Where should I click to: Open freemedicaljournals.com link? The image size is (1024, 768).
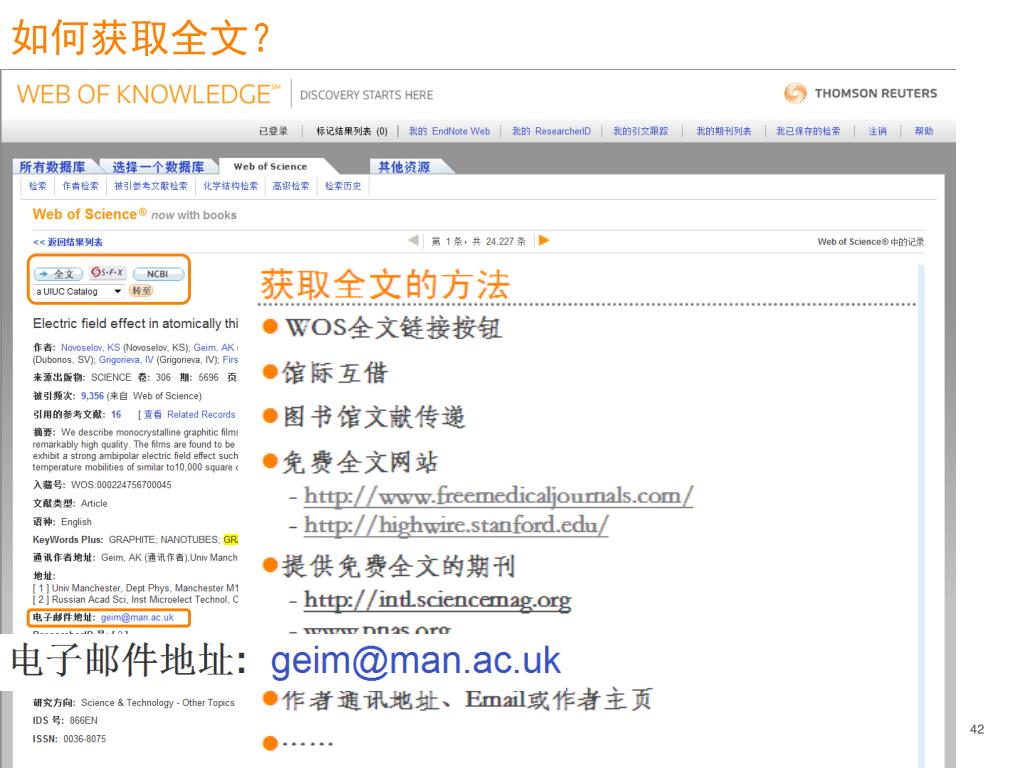[x=498, y=496]
